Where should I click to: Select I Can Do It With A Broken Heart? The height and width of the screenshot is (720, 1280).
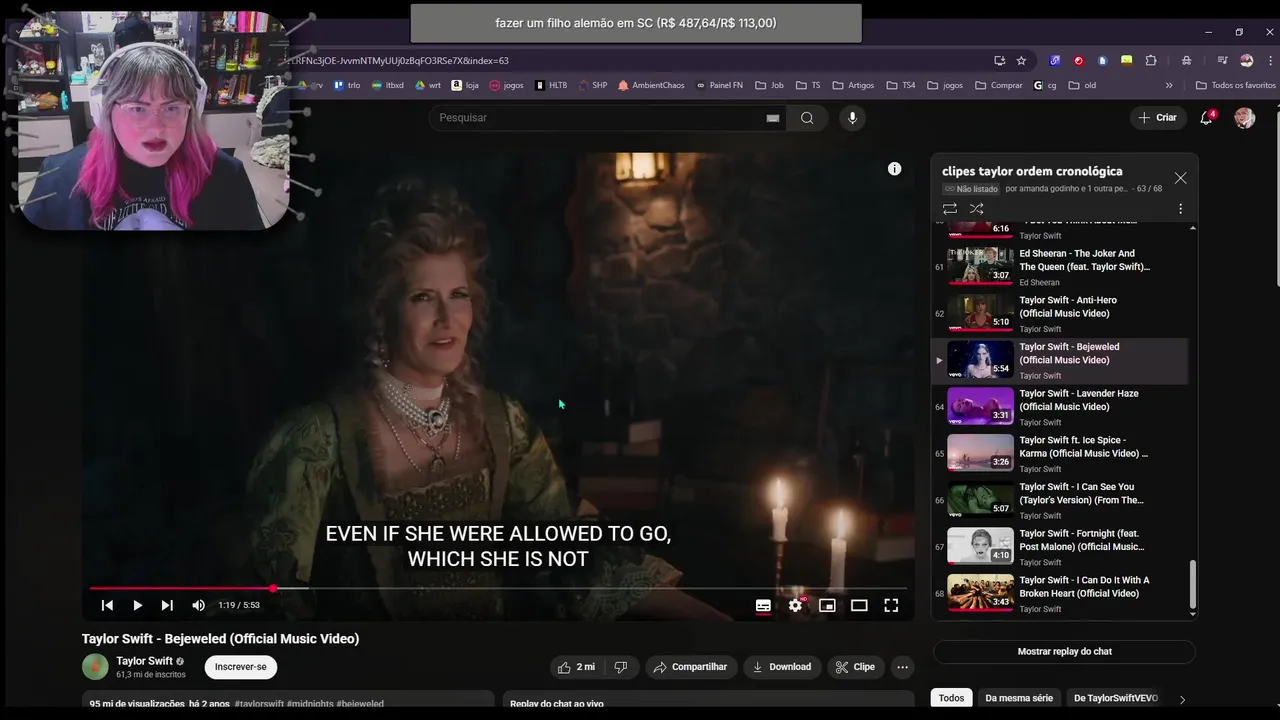(1060, 593)
